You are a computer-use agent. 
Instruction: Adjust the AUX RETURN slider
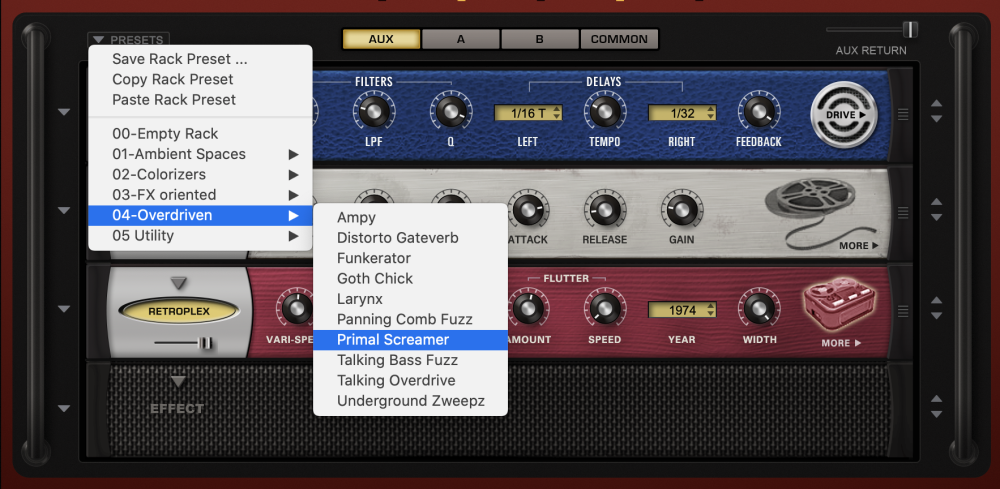pos(910,29)
